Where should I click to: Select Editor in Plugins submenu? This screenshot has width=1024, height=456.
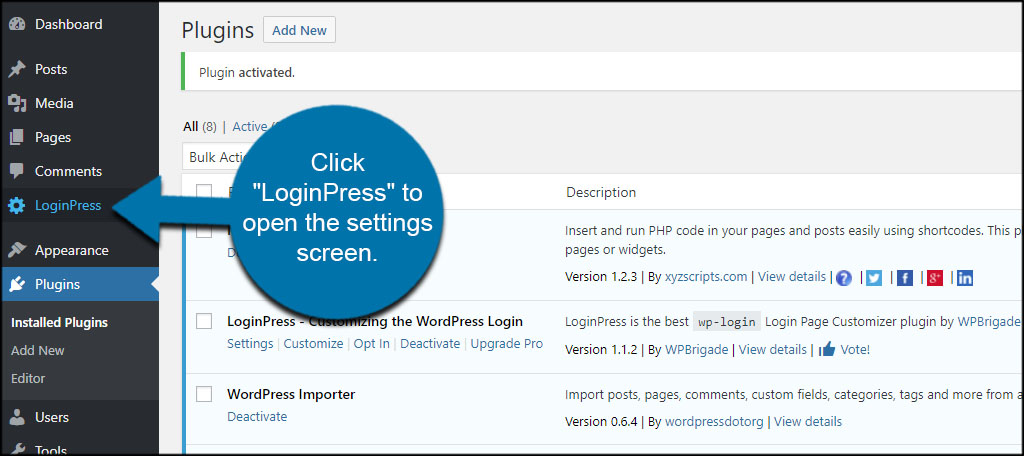click(28, 378)
